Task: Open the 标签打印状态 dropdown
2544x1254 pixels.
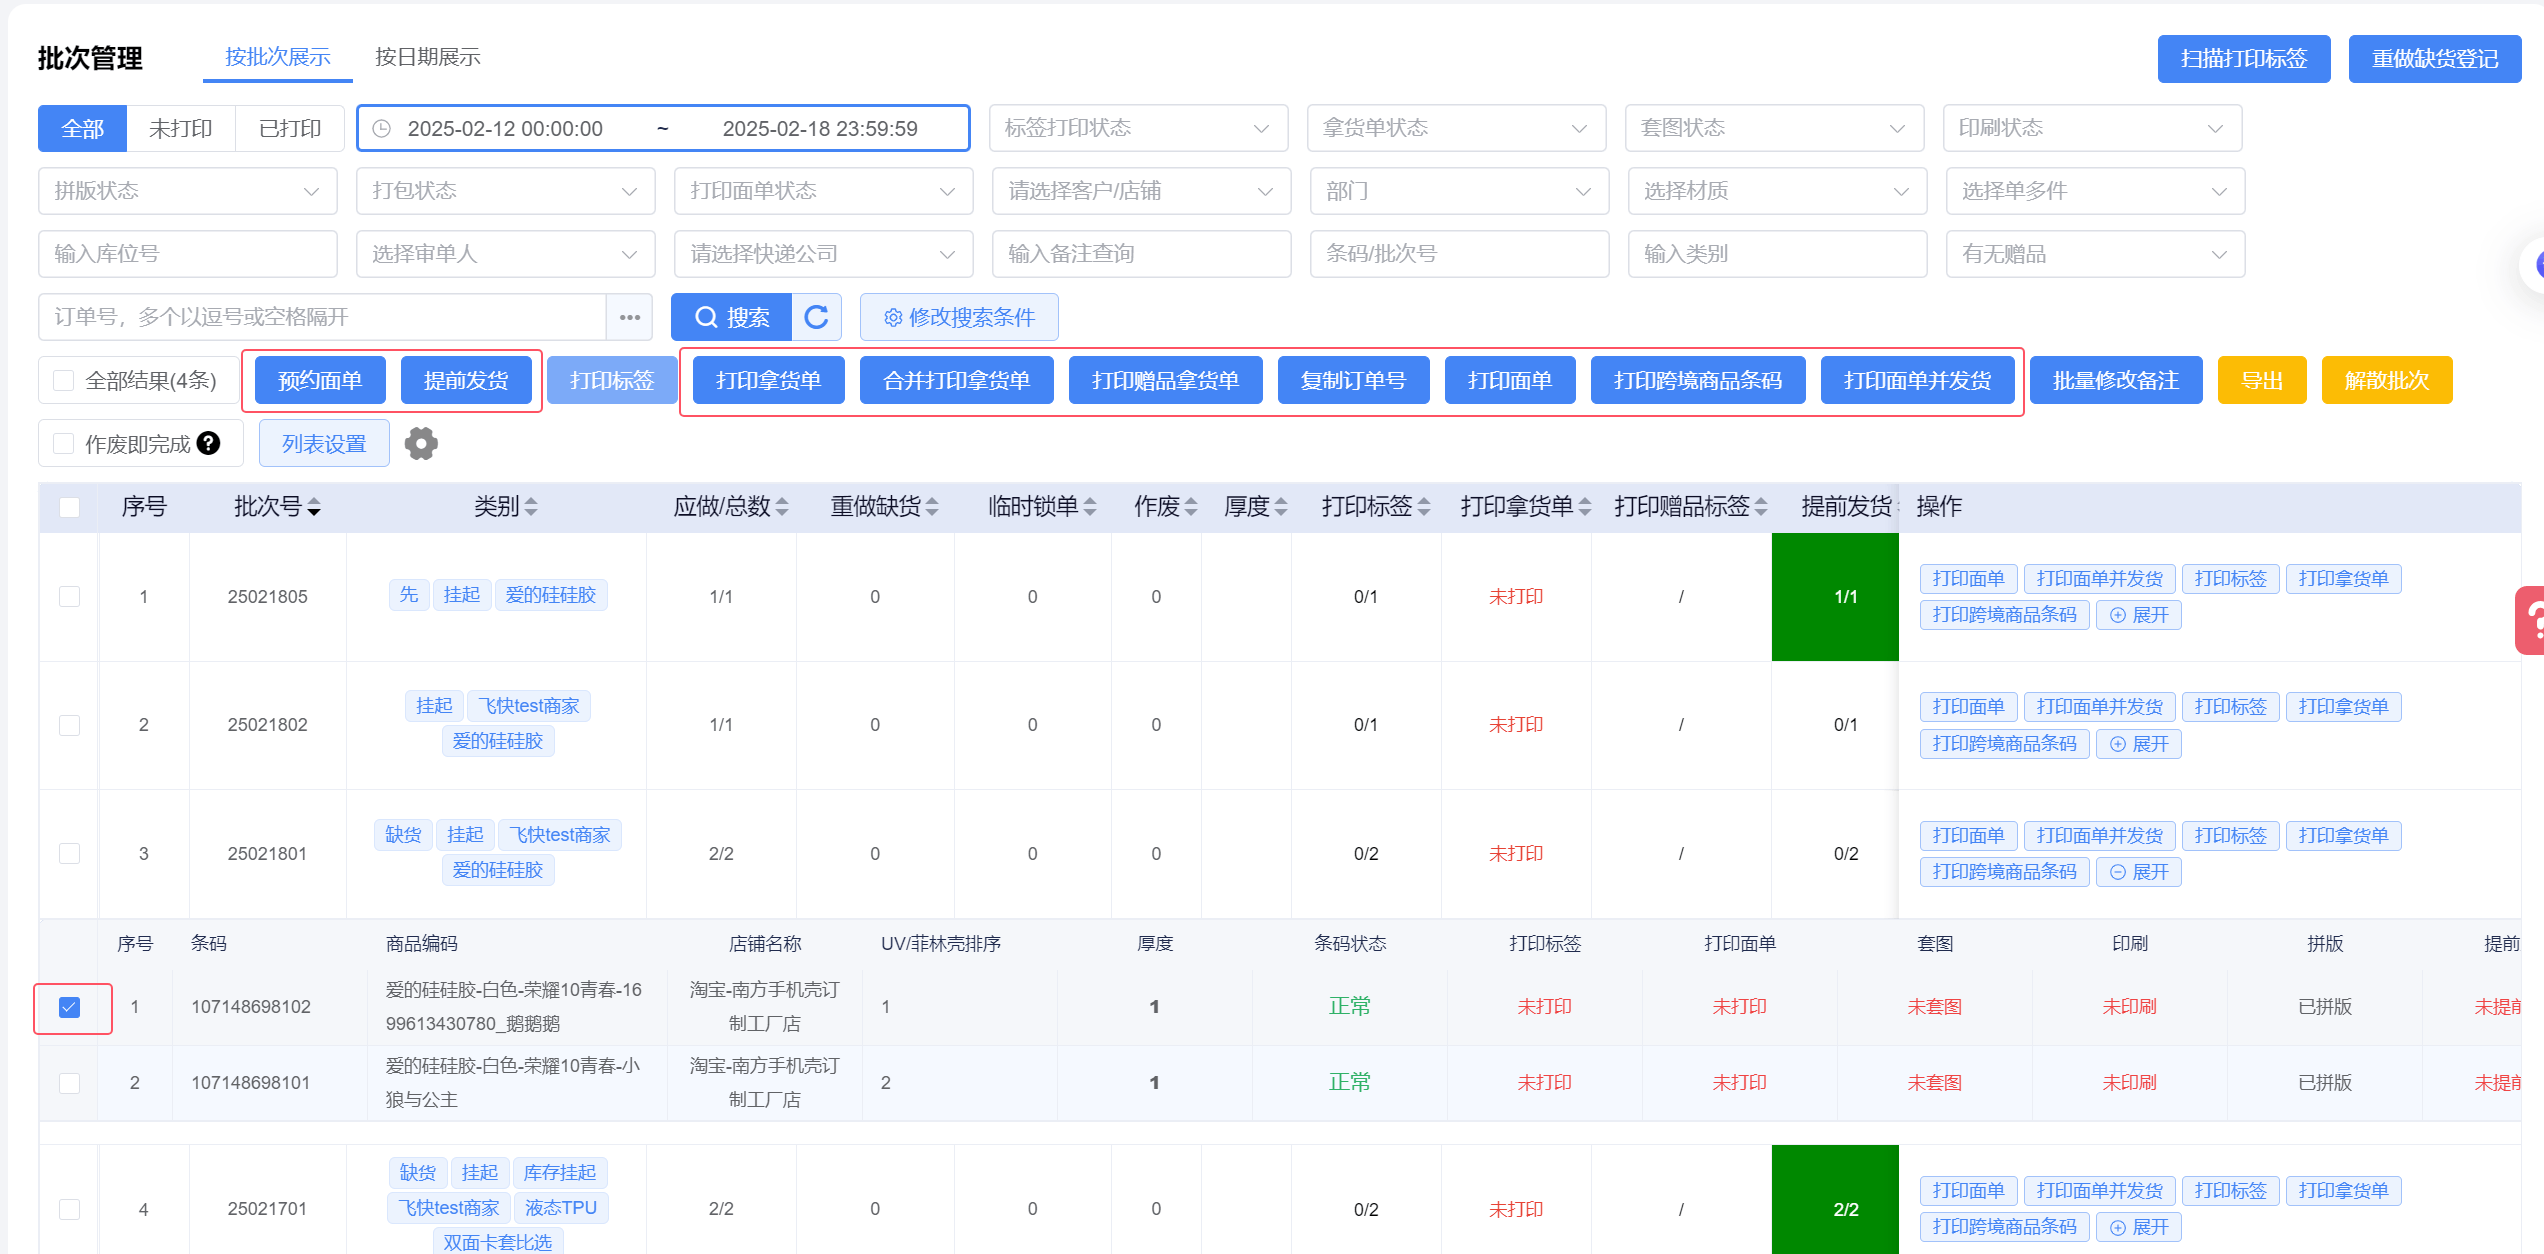Action: pyautogui.click(x=1137, y=128)
